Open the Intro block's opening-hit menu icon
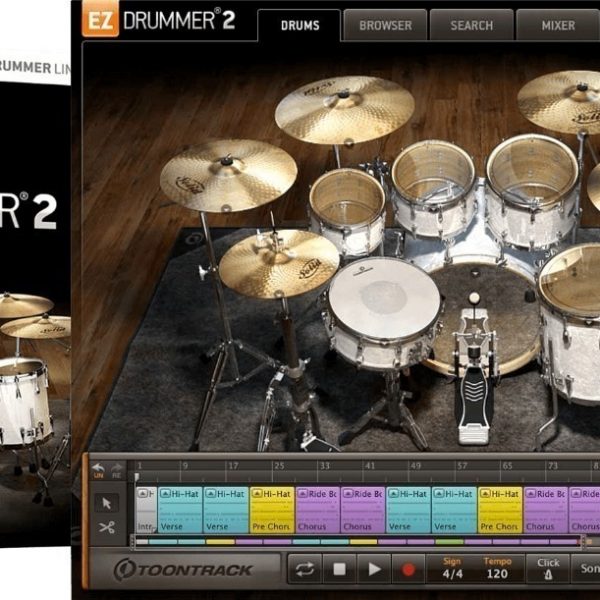 click(x=142, y=494)
